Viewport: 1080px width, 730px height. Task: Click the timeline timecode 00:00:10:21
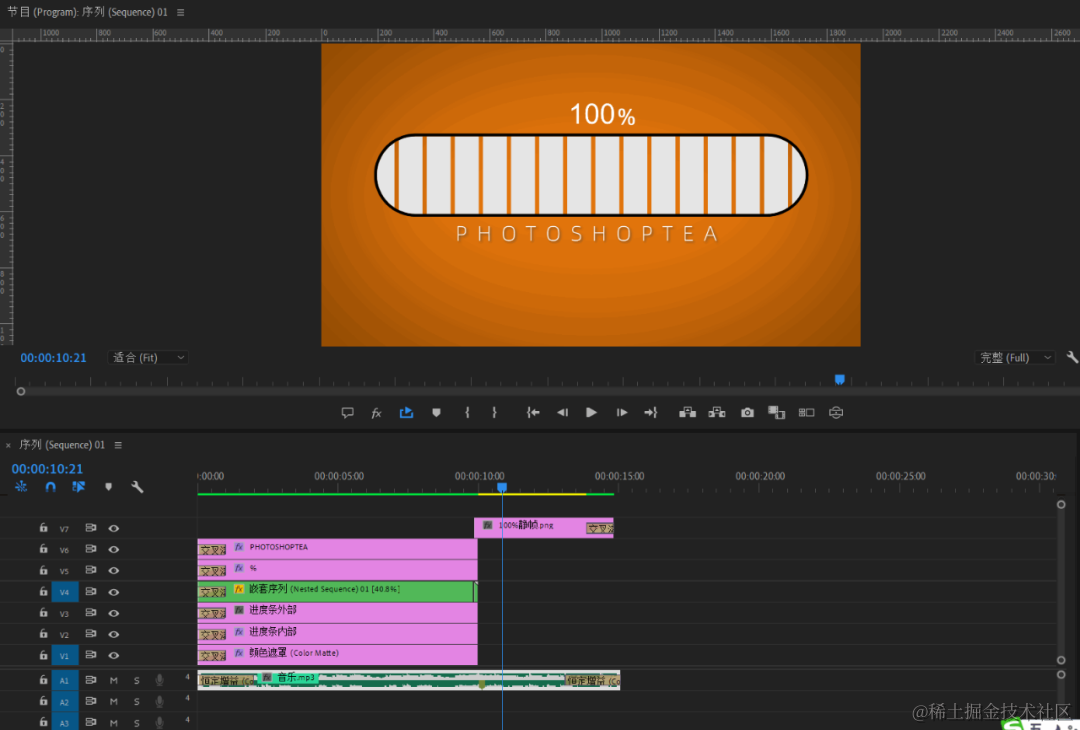47,468
